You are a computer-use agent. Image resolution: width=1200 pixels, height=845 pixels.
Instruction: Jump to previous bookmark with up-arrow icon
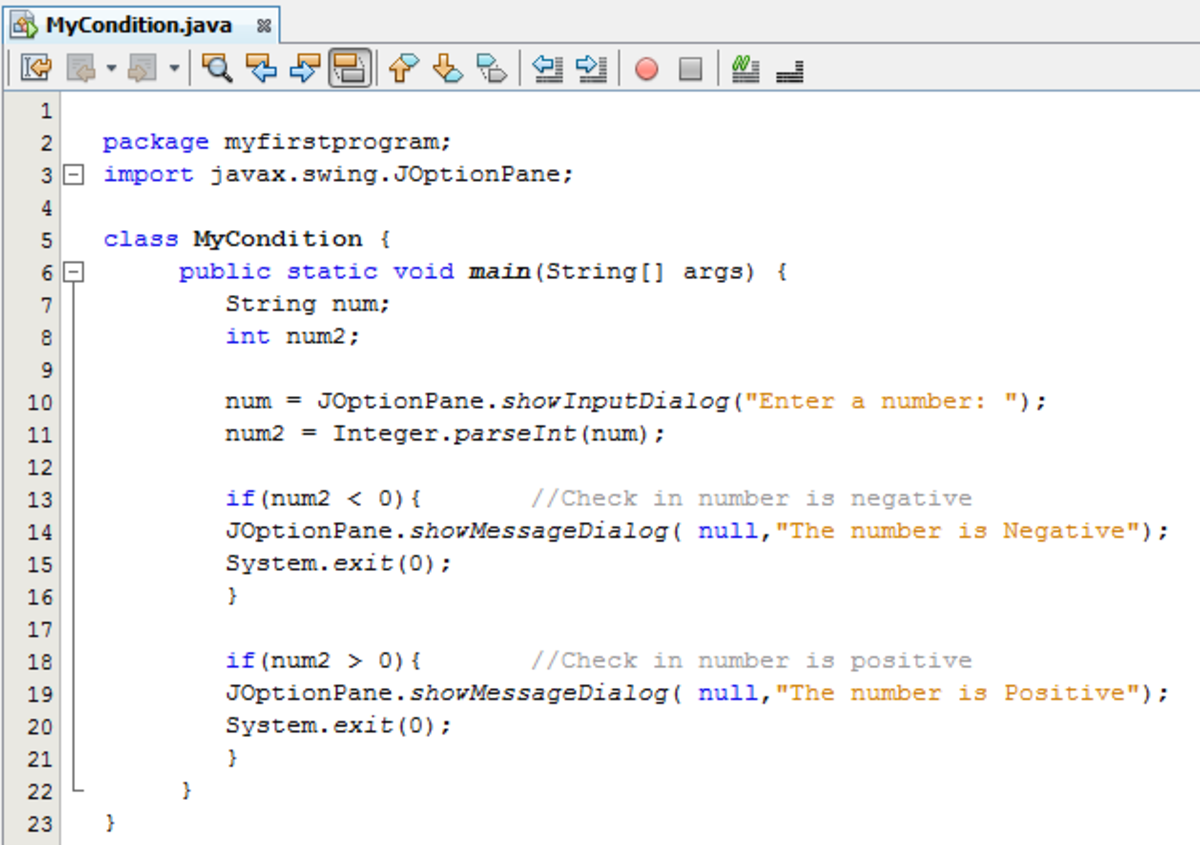pos(402,68)
